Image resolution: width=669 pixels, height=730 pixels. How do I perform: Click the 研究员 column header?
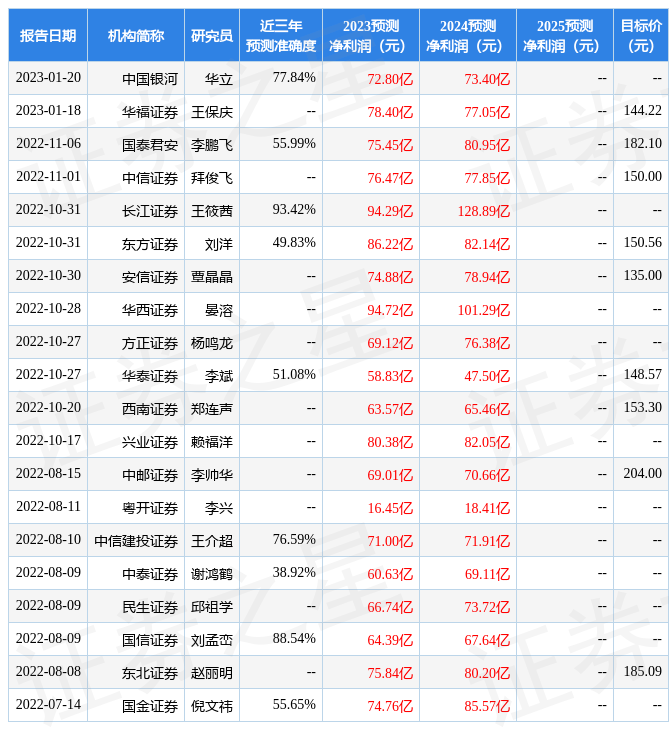click(x=212, y=35)
